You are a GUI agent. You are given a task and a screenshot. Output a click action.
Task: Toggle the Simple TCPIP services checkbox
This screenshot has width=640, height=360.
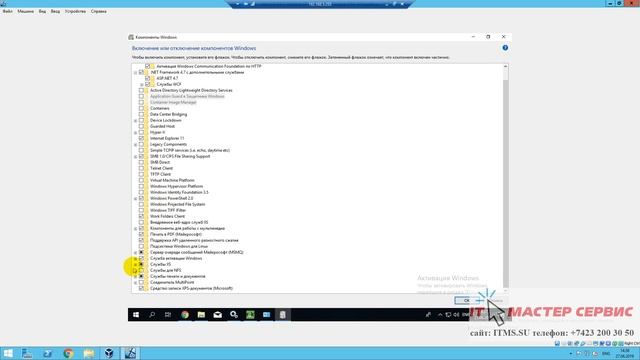point(141,150)
